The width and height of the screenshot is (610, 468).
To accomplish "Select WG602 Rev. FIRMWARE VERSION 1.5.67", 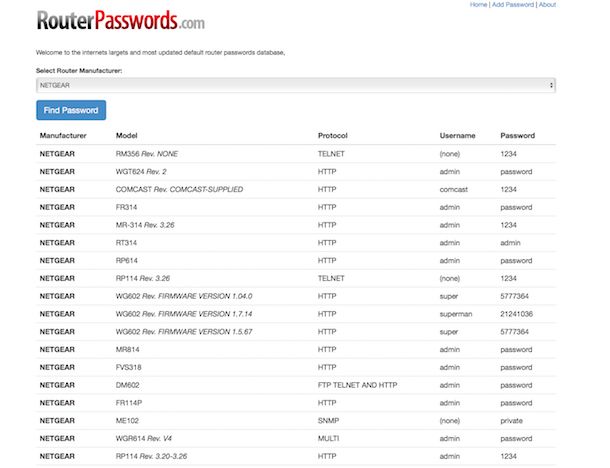I will click(184, 332).
